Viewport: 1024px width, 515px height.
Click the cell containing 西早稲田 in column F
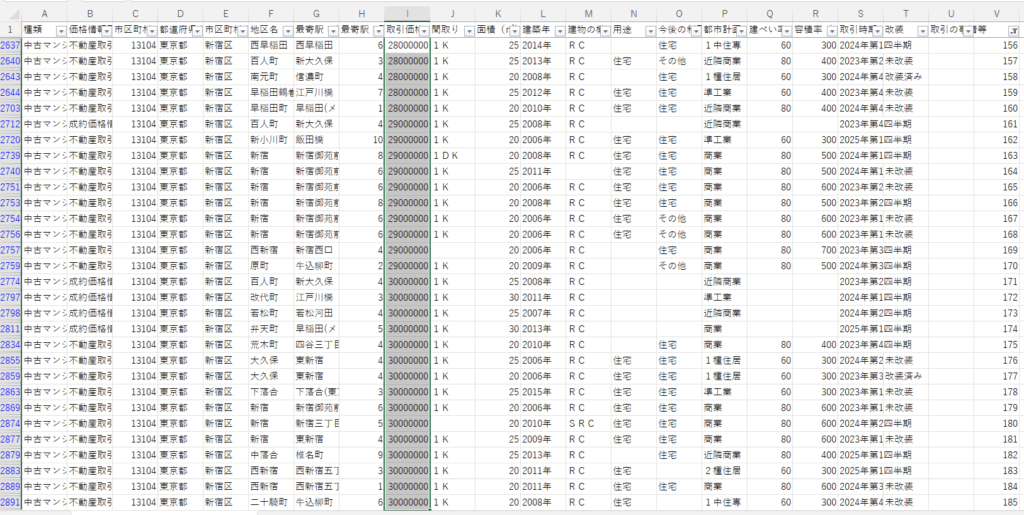(267, 46)
